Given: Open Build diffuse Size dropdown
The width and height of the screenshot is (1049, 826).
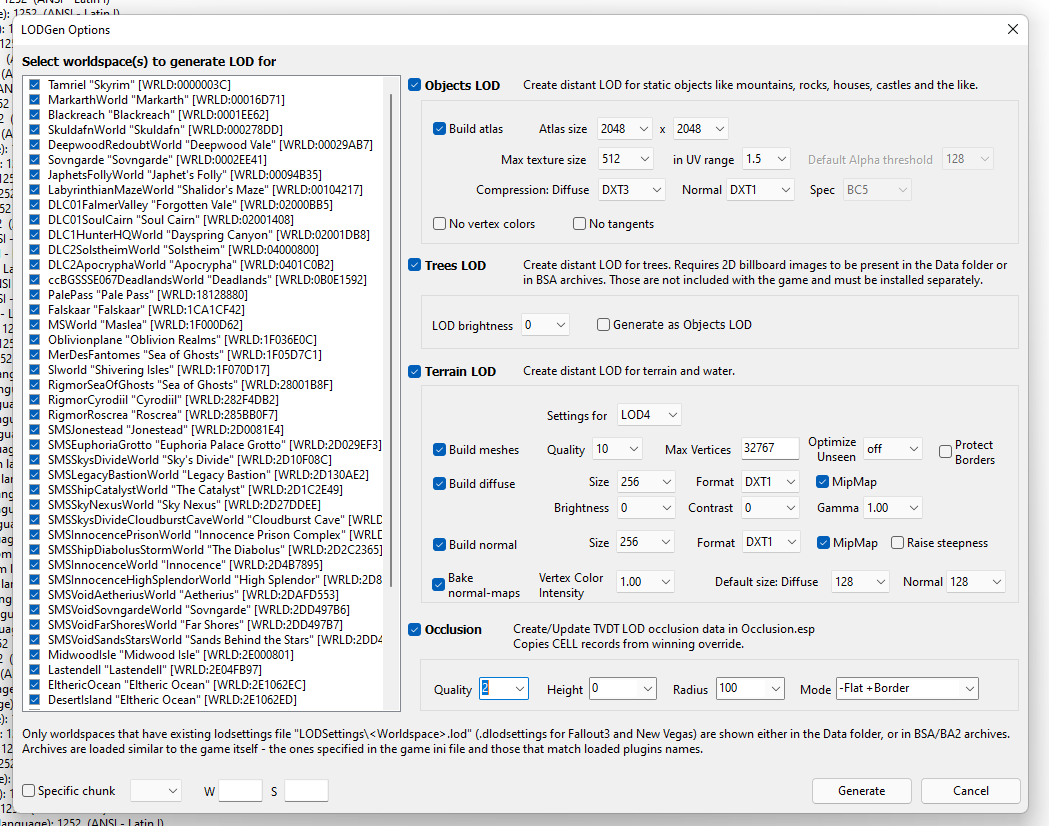Looking at the screenshot, I should click(x=646, y=482).
